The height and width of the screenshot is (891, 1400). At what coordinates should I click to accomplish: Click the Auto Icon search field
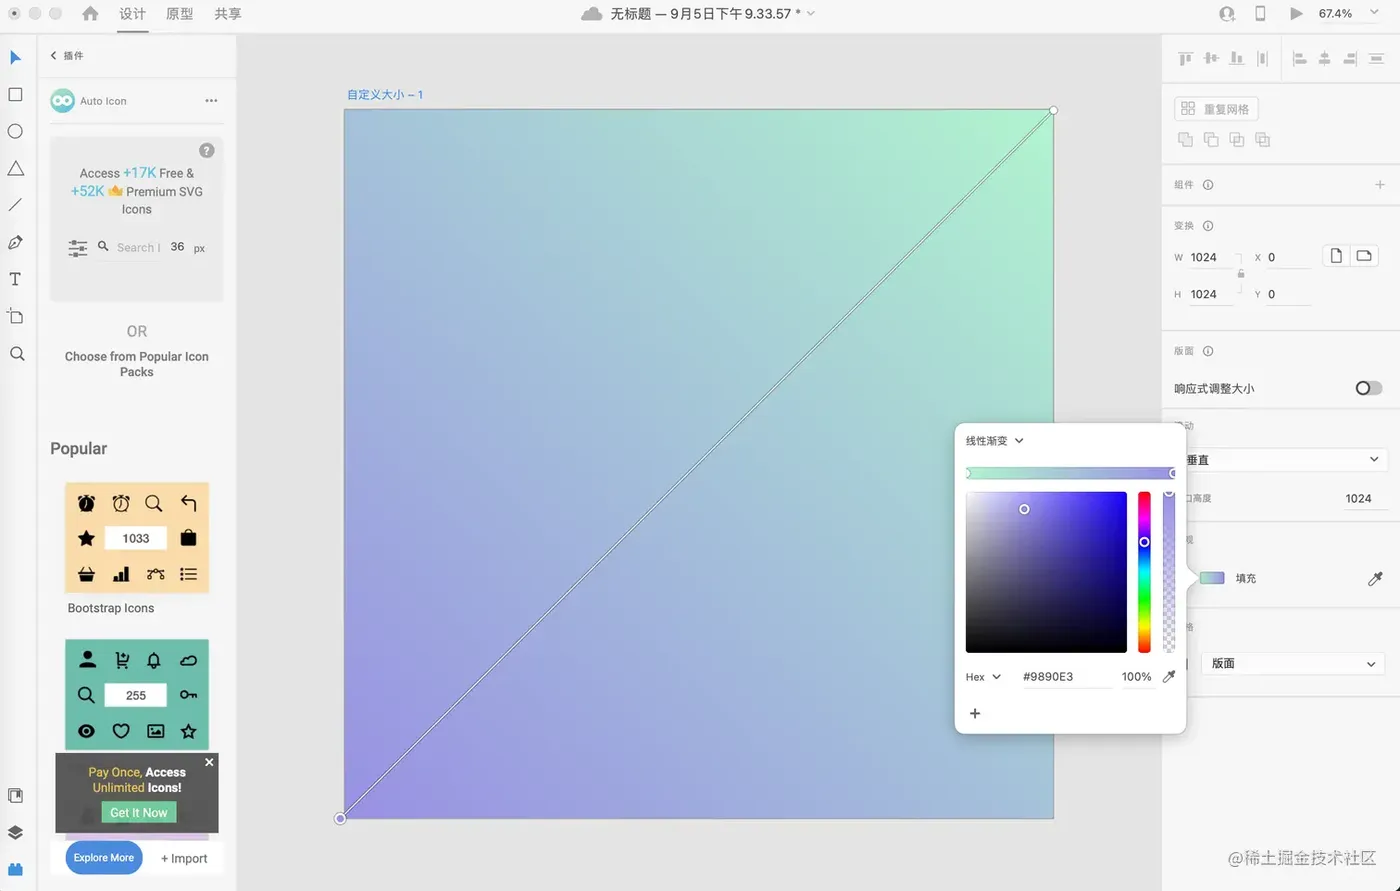click(x=138, y=248)
